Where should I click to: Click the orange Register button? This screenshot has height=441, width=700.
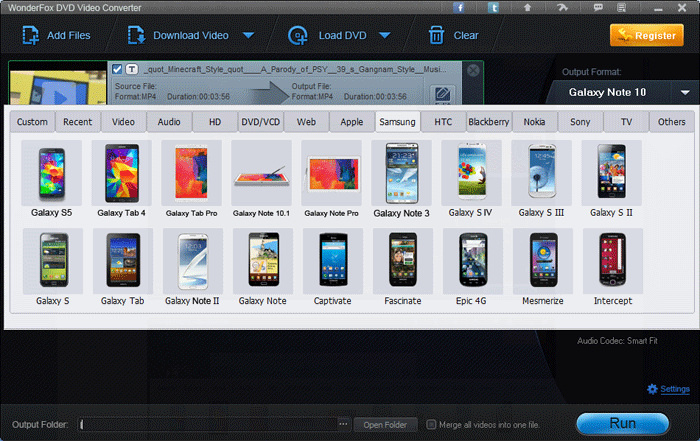[646, 35]
